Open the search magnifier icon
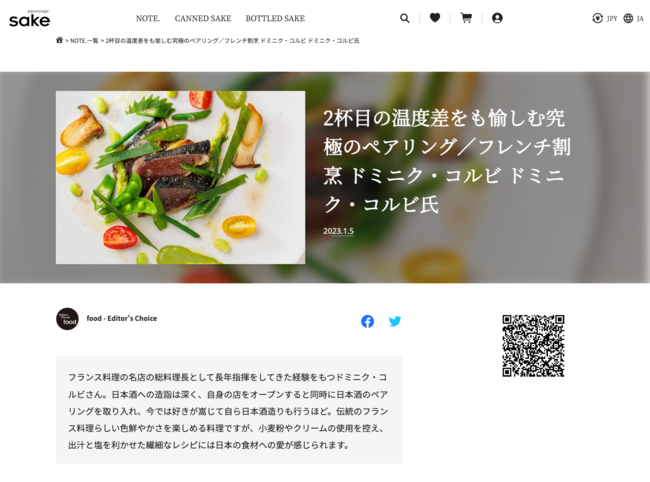The width and height of the screenshot is (650, 482). pyautogui.click(x=405, y=18)
